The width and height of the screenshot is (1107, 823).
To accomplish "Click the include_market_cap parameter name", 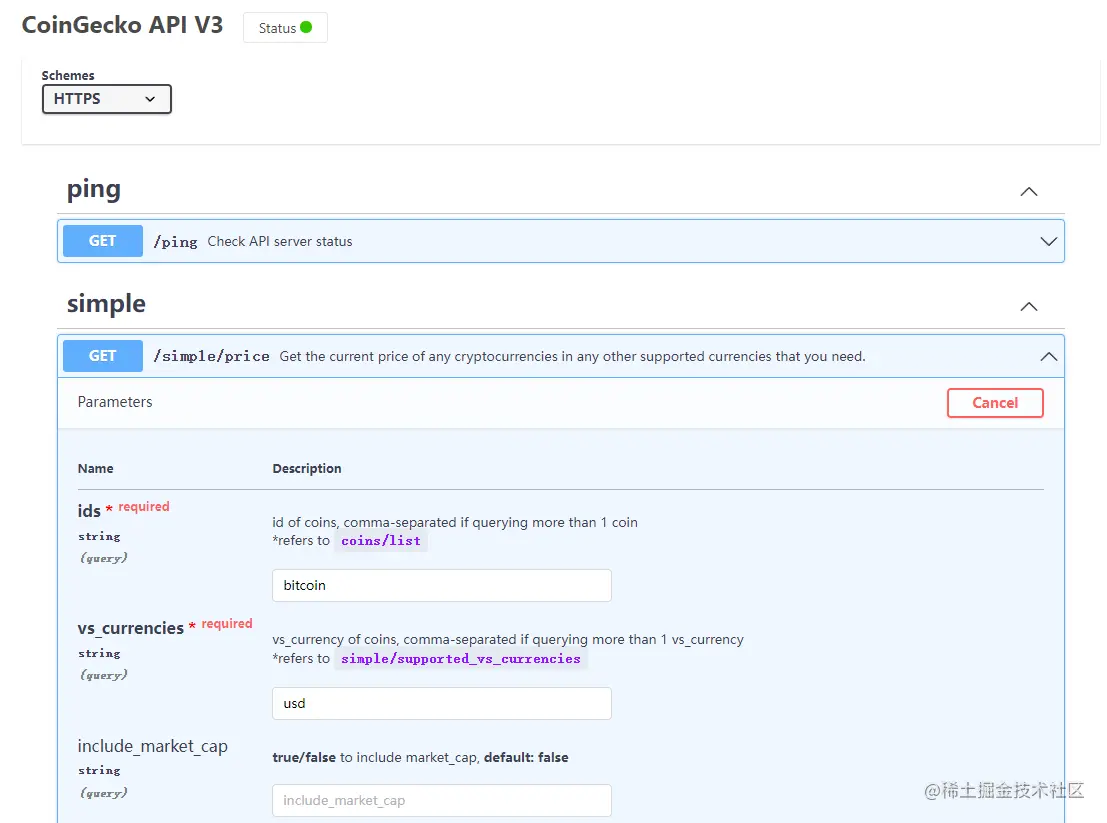I will (x=152, y=746).
